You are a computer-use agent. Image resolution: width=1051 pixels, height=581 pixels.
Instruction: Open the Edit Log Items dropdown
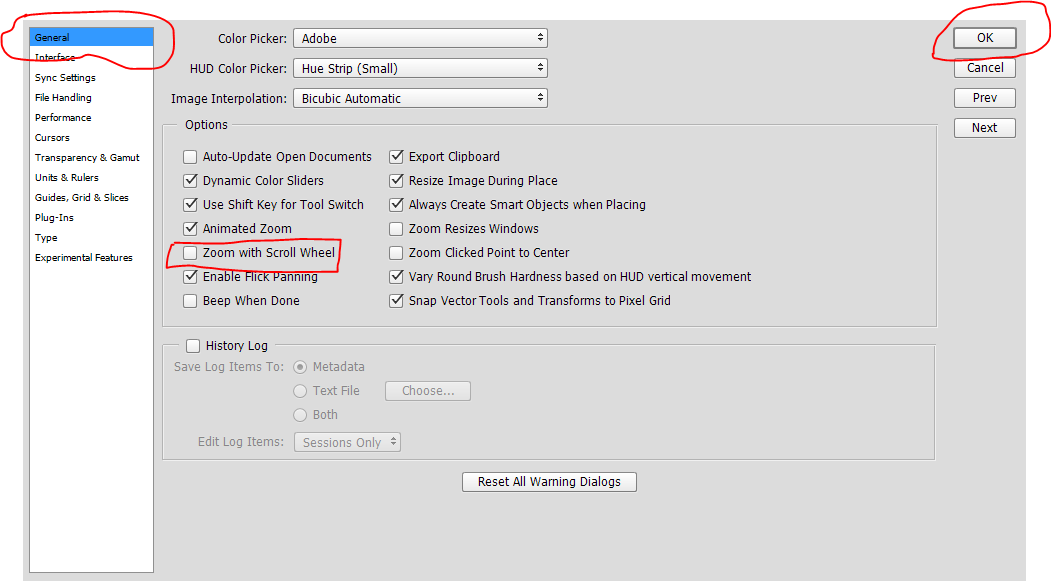click(347, 441)
